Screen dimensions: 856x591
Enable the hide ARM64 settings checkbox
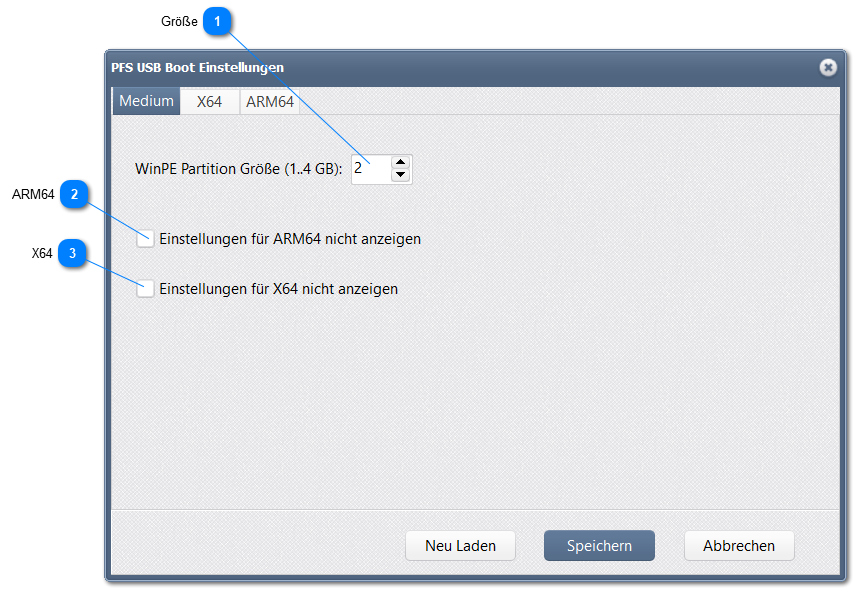[146, 239]
